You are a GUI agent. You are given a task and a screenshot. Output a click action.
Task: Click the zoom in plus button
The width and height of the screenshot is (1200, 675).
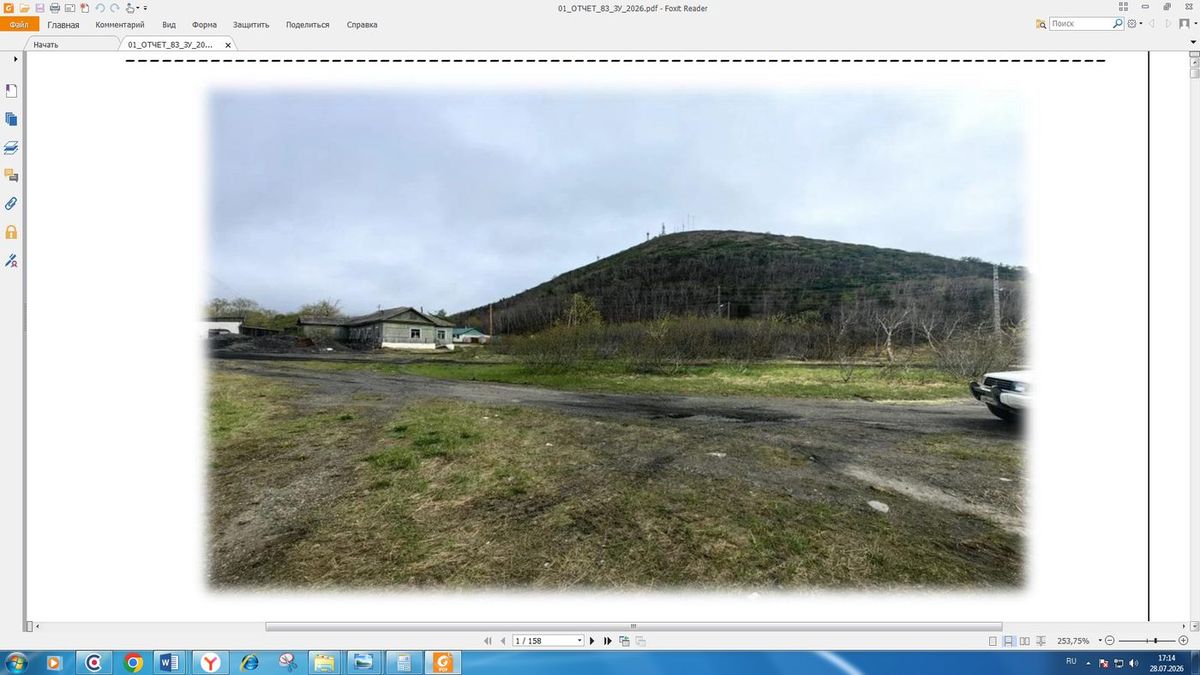pos(1183,641)
